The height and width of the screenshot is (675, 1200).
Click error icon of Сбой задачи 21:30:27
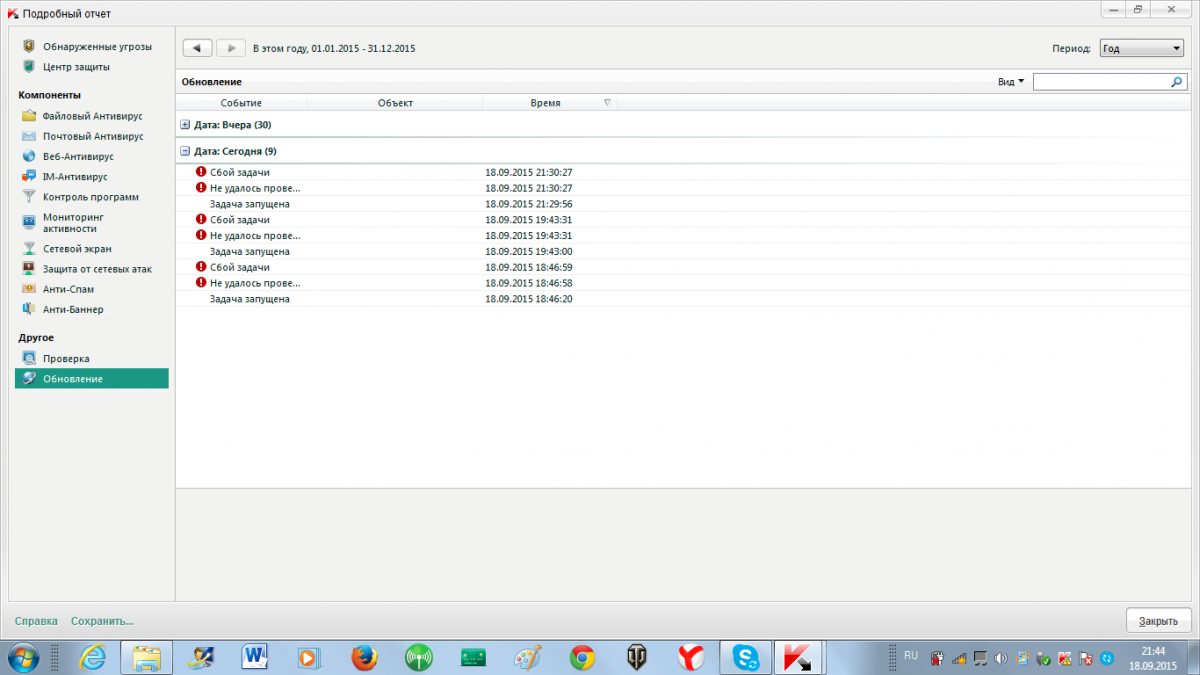click(200, 172)
